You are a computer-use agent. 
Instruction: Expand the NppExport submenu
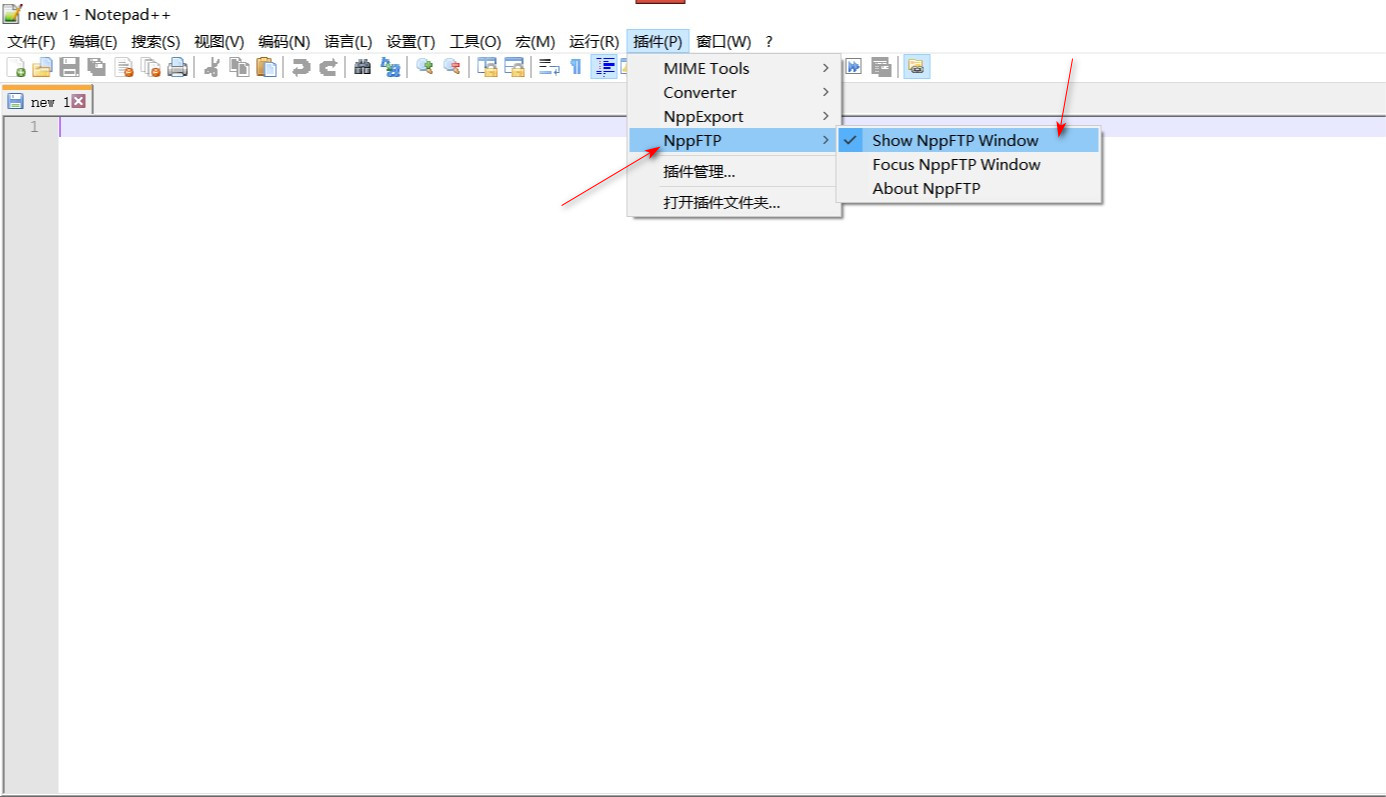coord(735,117)
